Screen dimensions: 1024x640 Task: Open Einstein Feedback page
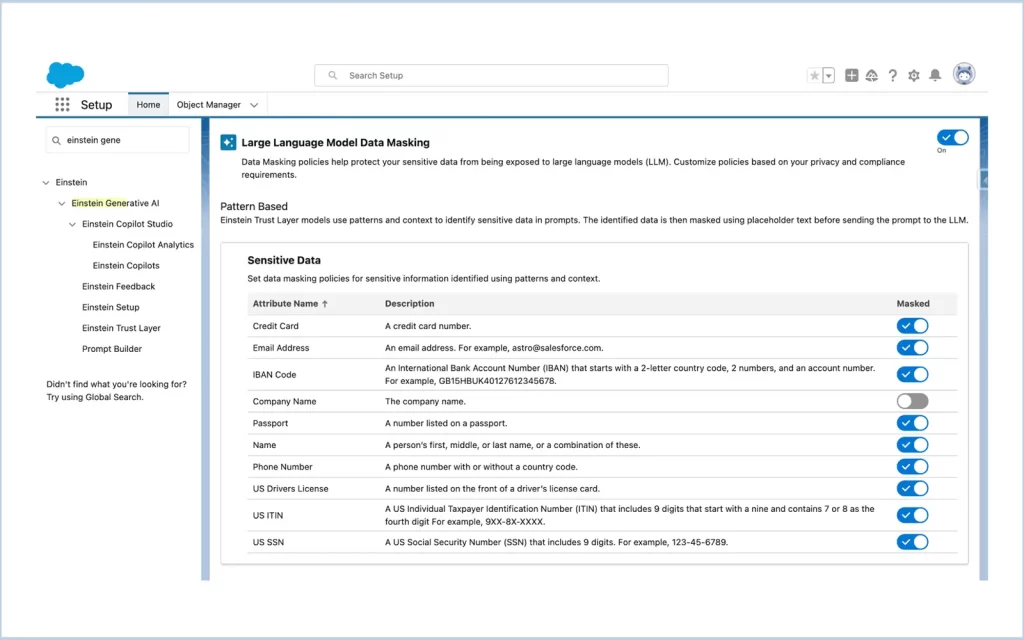pos(118,287)
